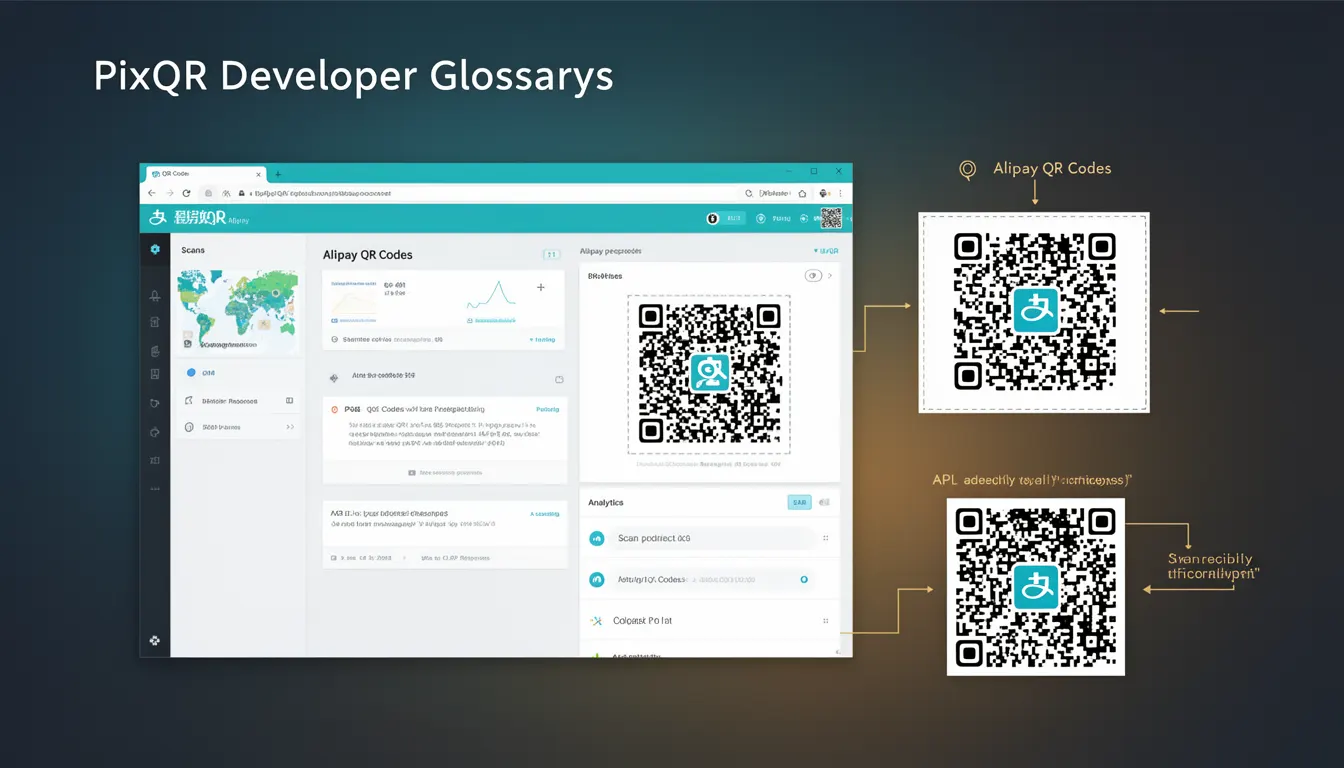Close the QR Codes browser tab
Screen dimensions: 1344x768
coord(258,174)
